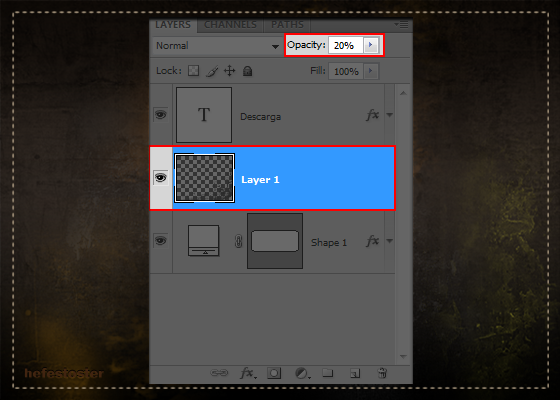
Task: Delete layer with the trash icon
Action: point(382,373)
